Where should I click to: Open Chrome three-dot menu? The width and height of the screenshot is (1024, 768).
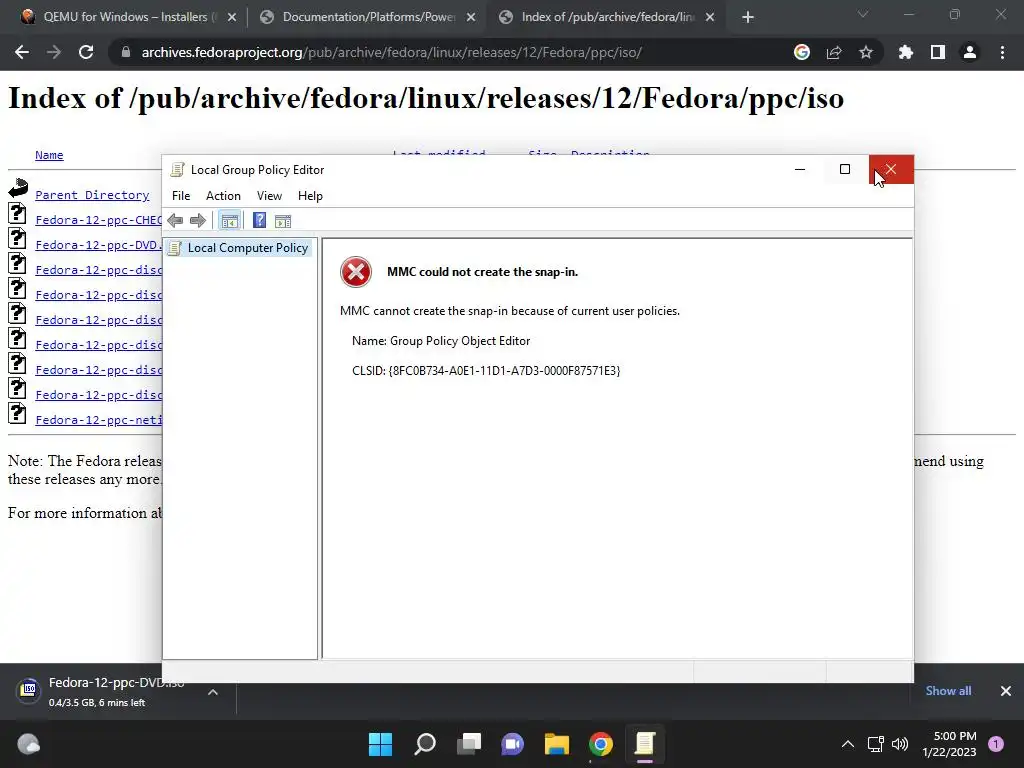tap(1002, 52)
